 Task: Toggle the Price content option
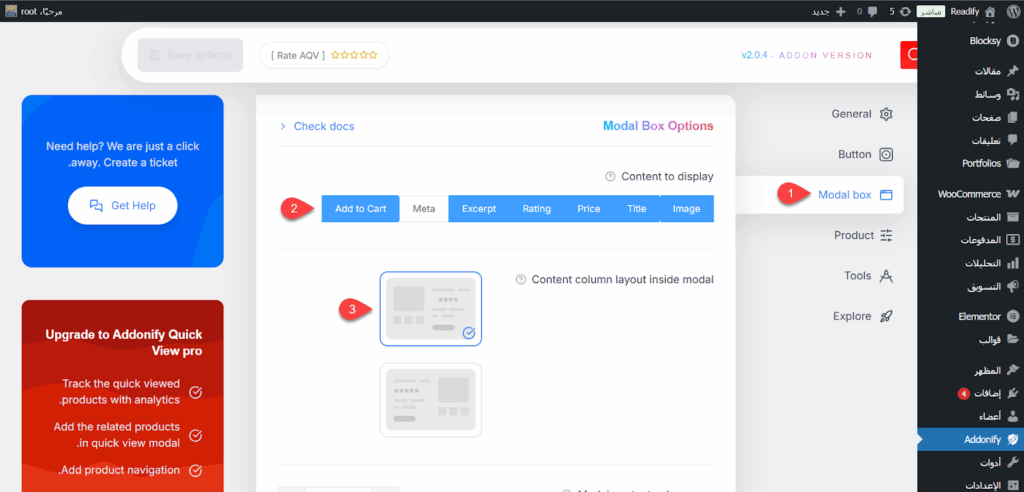point(588,209)
